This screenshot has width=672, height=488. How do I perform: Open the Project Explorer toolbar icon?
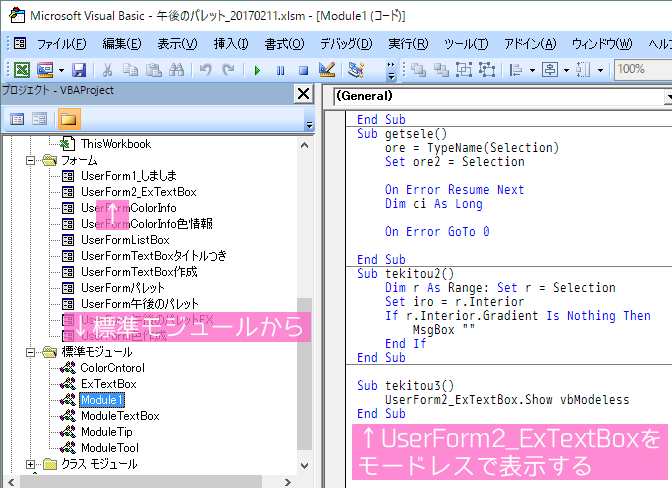coord(356,69)
